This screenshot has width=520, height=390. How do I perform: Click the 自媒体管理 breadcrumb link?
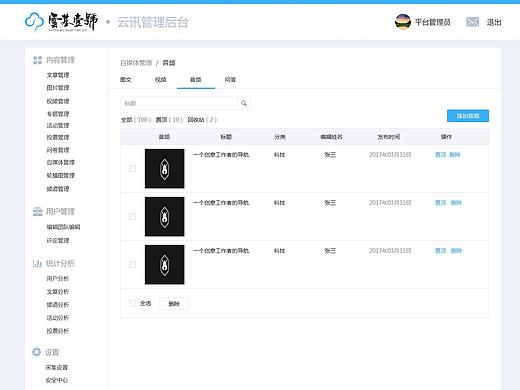136,63
